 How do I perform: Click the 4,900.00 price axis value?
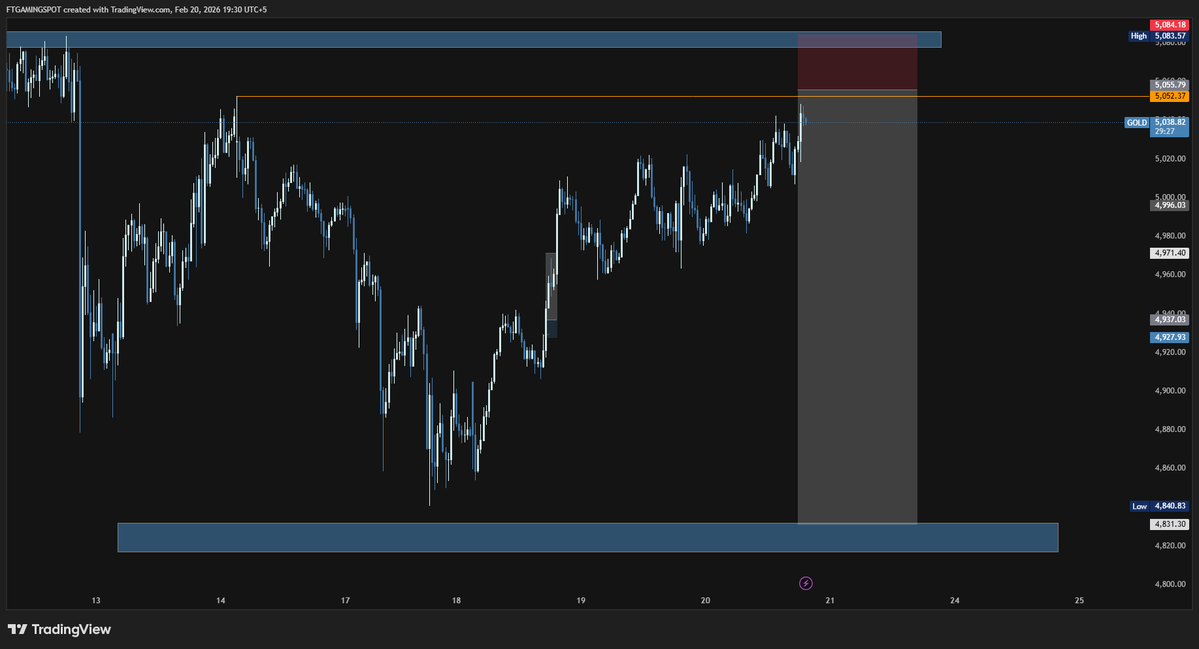point(1170,391)
